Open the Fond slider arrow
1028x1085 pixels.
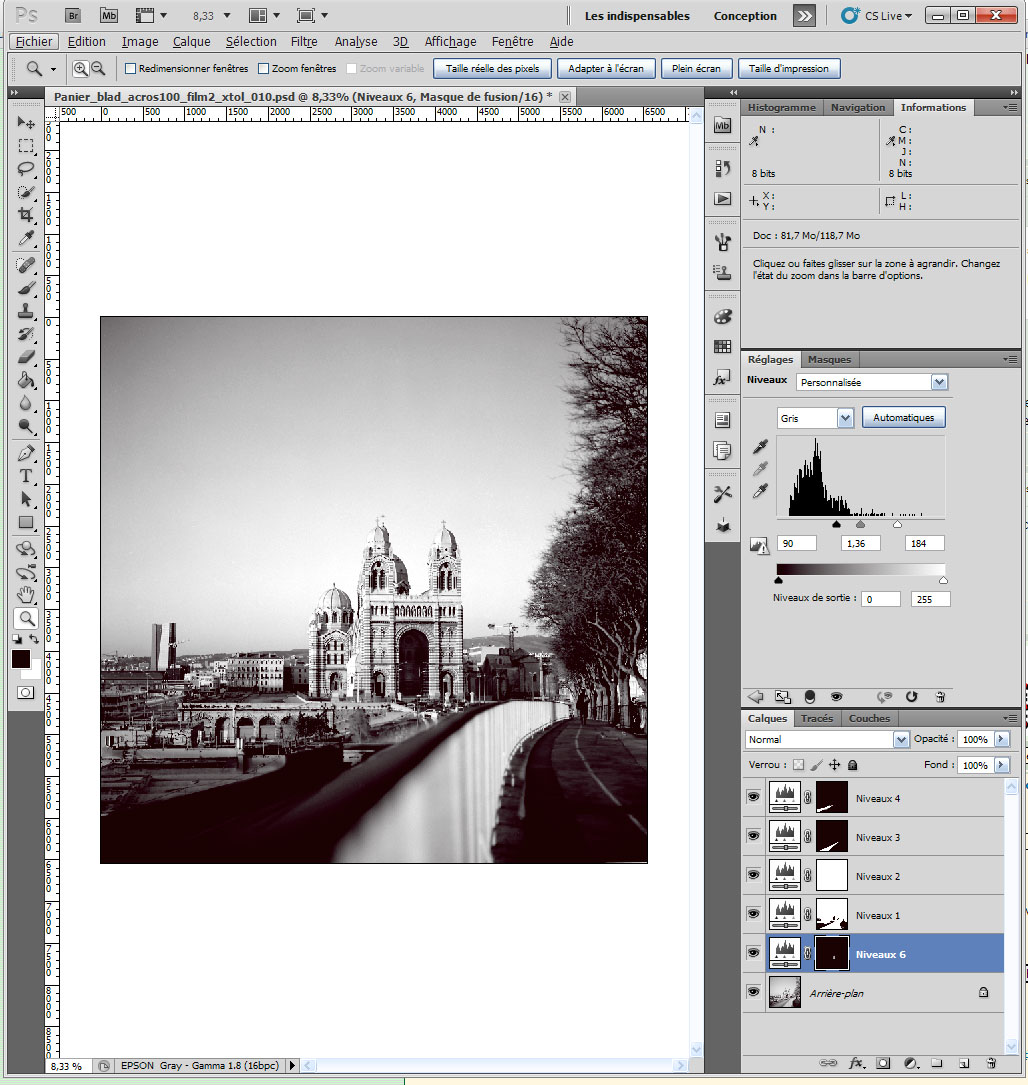[1001, 765]
